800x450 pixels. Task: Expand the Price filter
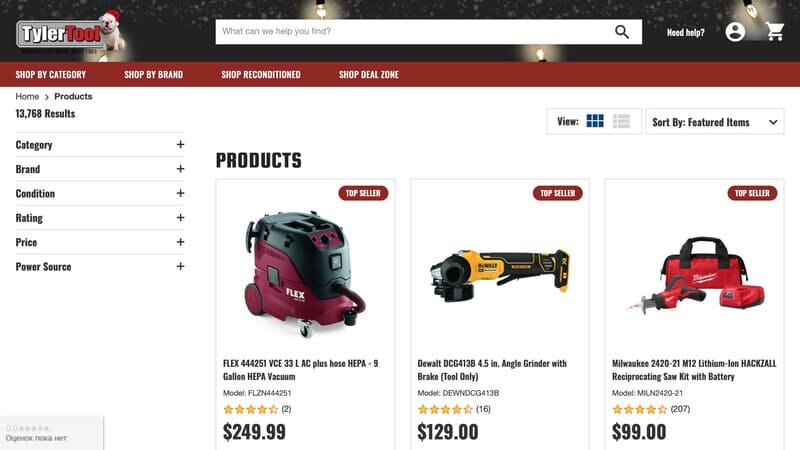pyautogui.click(x=99, y=242)
